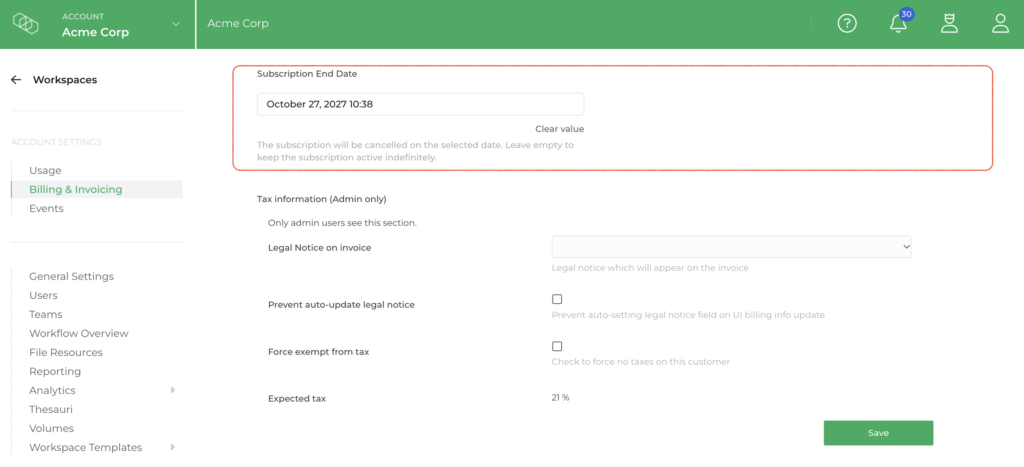Select Billing & Invoicing menu item
This screenshot has width=1024, height=467.
(76, 189)
